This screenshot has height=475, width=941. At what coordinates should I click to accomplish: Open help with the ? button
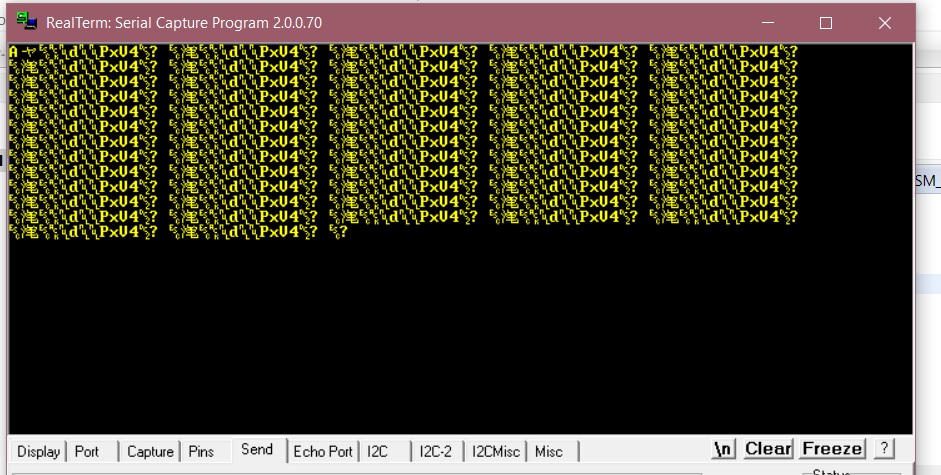click(x=883, y=449)
